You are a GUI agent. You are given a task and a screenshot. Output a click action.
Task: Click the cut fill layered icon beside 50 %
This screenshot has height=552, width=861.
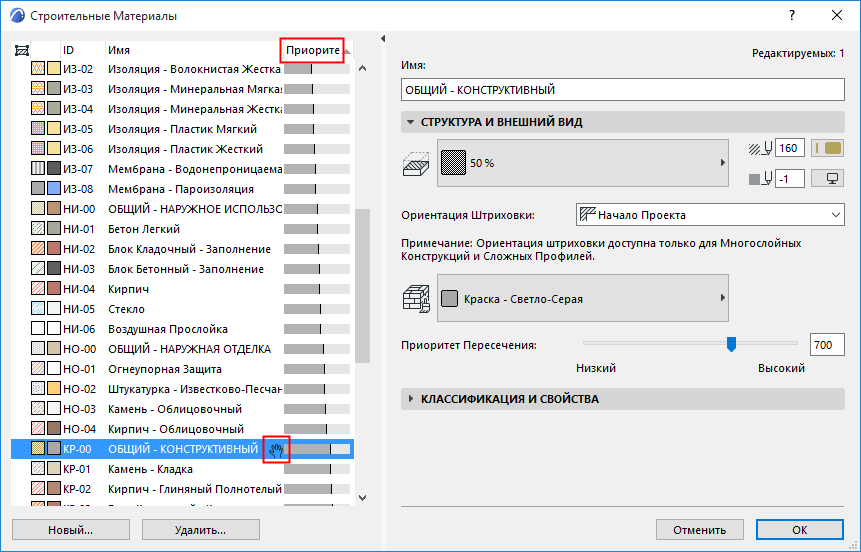(x=416, y=164)
